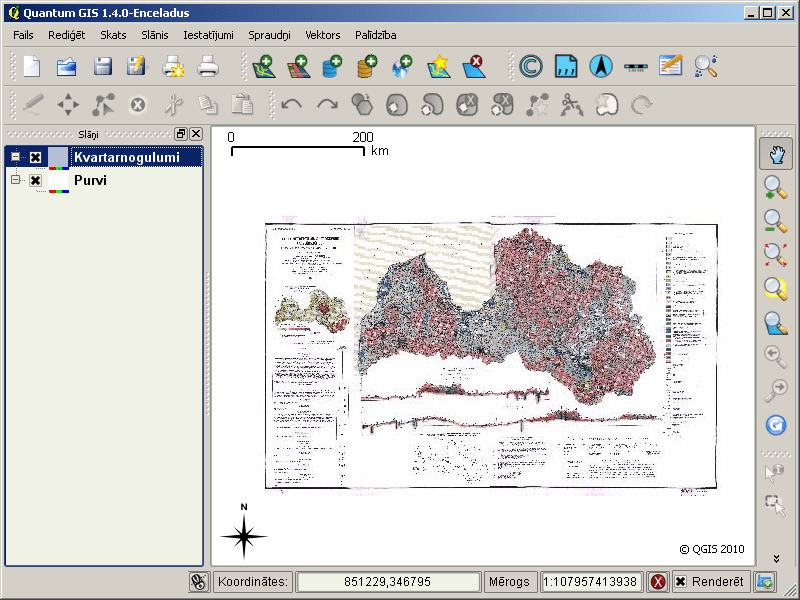Add a vector layer
This screenshot has height=600, width=800.
[x=264, y=66]
